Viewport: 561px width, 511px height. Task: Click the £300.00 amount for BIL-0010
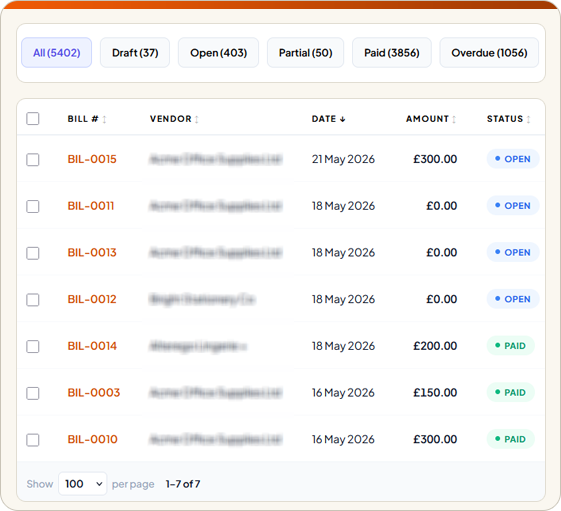tap(435, 439)
